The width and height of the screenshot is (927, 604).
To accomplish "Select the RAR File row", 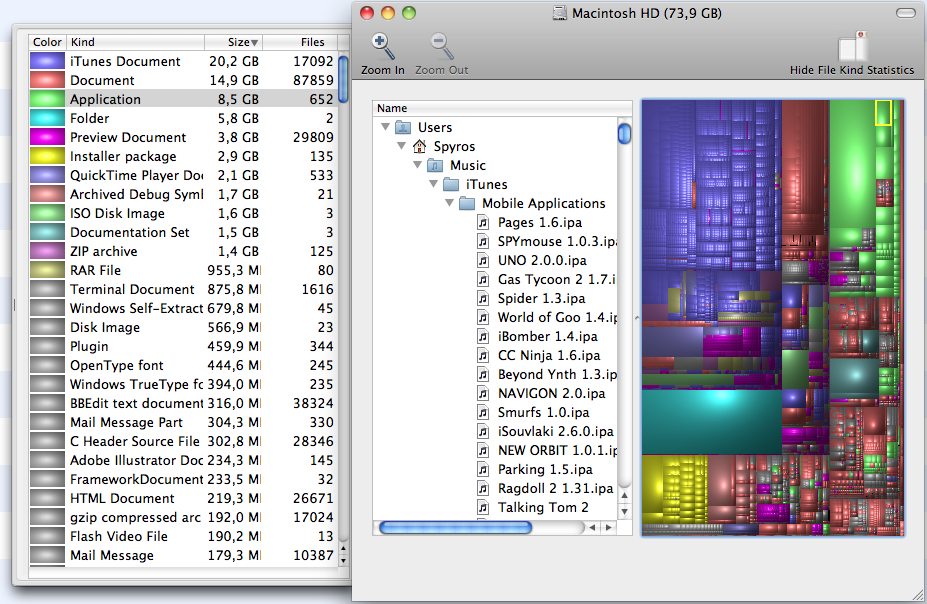I will (x=183, y=270).
